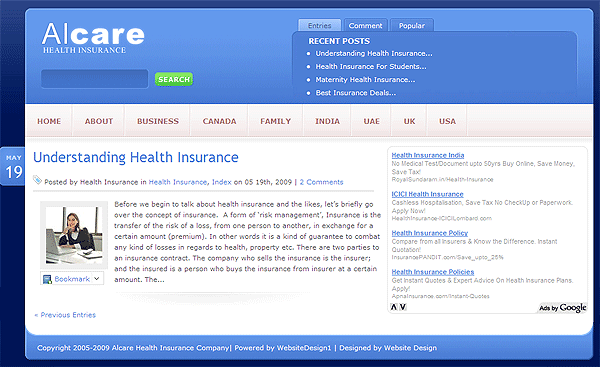Click the ApnaInsurance.com/Instant-Quotes ad URL
This screenshot has height=367, width=600.
click(x=440, y=296)
